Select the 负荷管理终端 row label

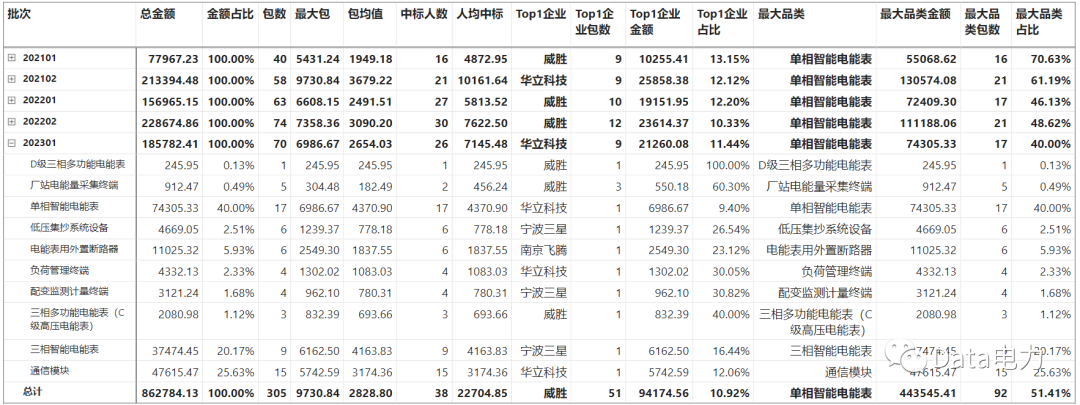pos(59,269)
